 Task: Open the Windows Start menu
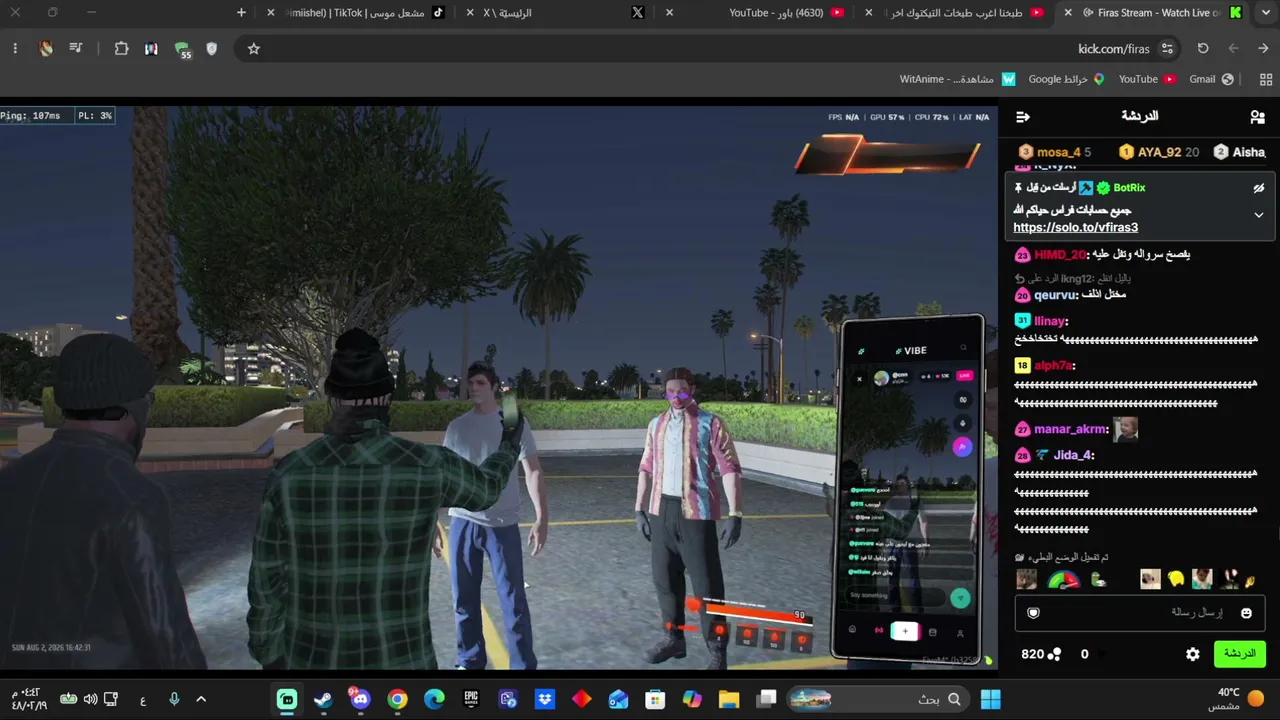pyautogui.click(x=991, y=699)
